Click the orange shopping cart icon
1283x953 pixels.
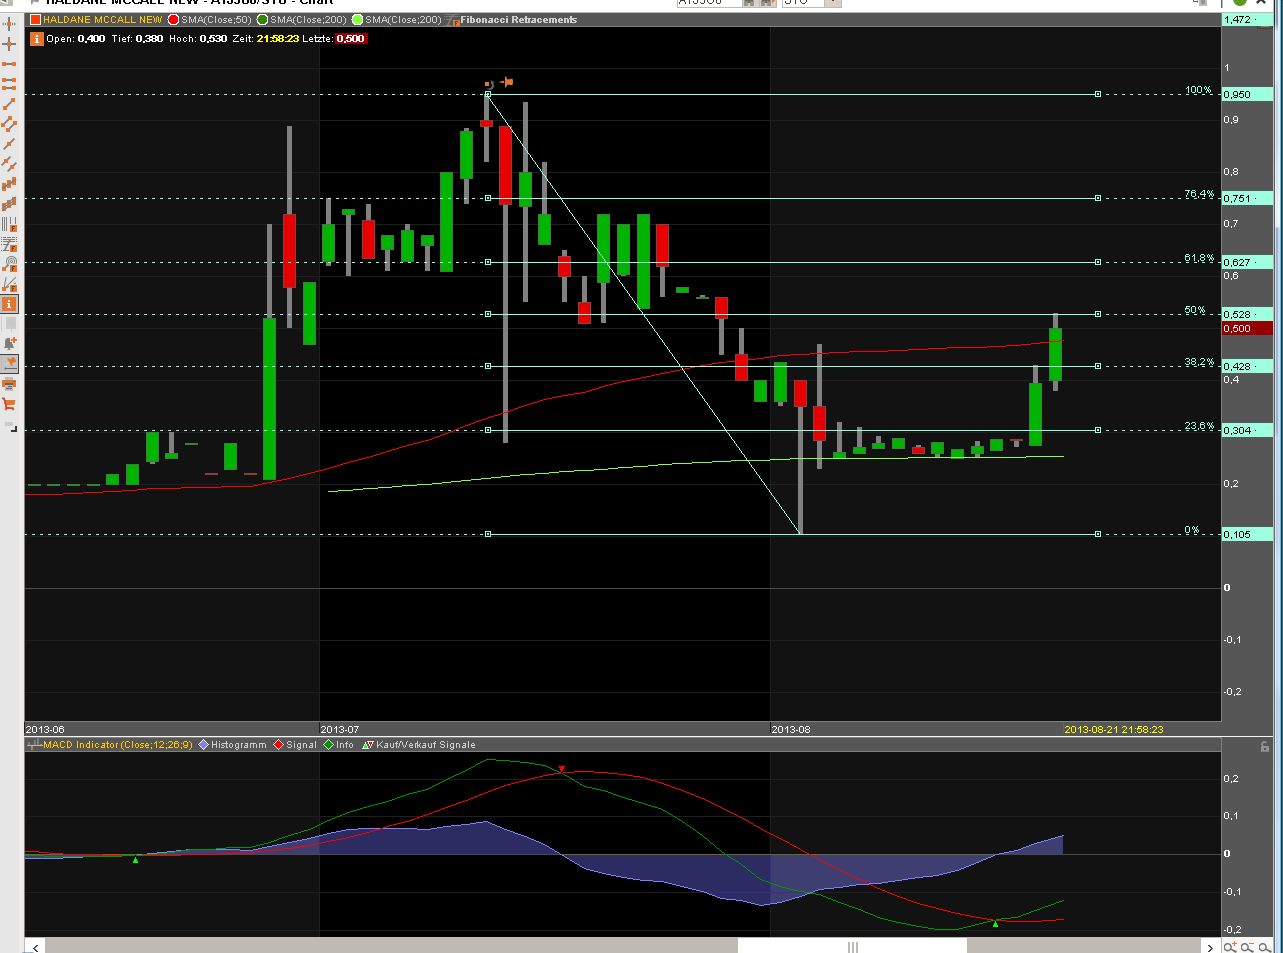pos(9,404)
